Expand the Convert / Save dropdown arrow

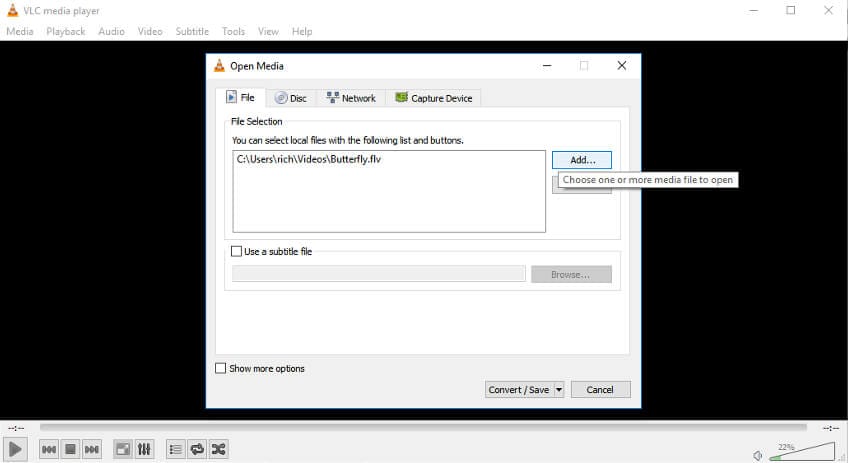[x=559, y=389]
